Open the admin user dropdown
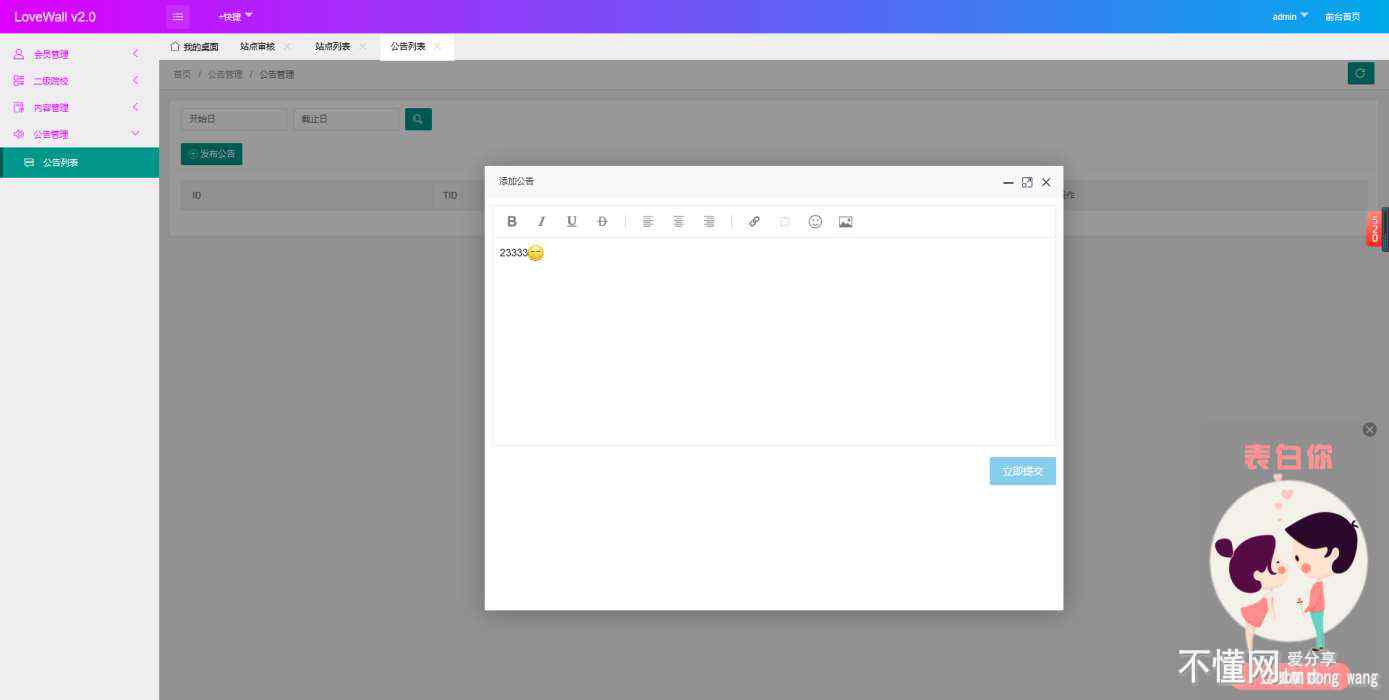This screenshot has width=1389, height=700. point(1290,16)
